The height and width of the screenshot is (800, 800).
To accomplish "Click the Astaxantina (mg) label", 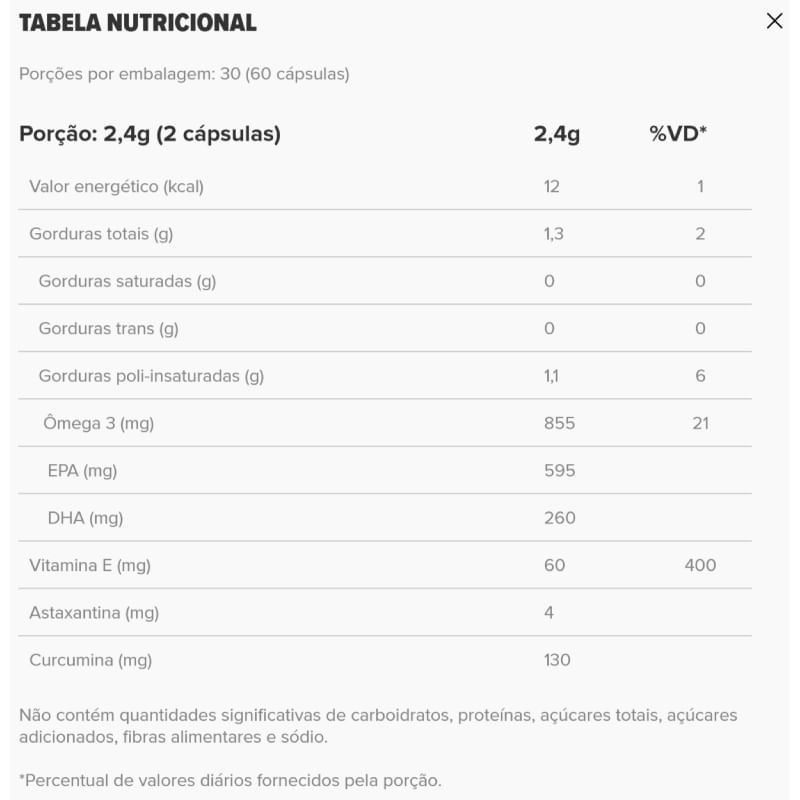I will pos(94,612).
